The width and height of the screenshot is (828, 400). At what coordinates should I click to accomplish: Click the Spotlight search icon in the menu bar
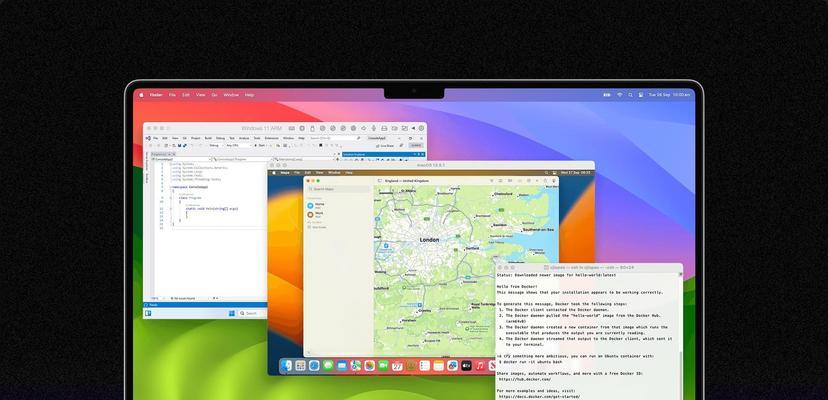pos(630,95)
